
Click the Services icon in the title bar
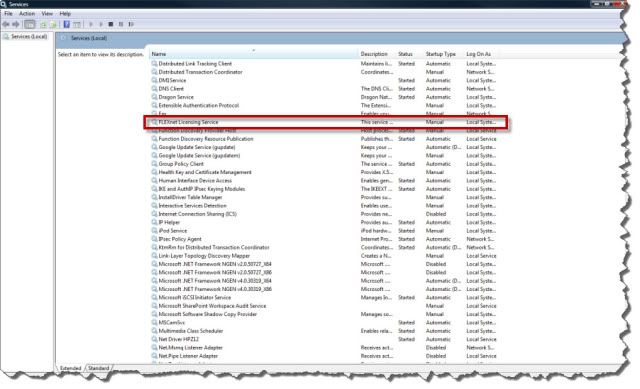pyautogui.click(x=4, y=4)
